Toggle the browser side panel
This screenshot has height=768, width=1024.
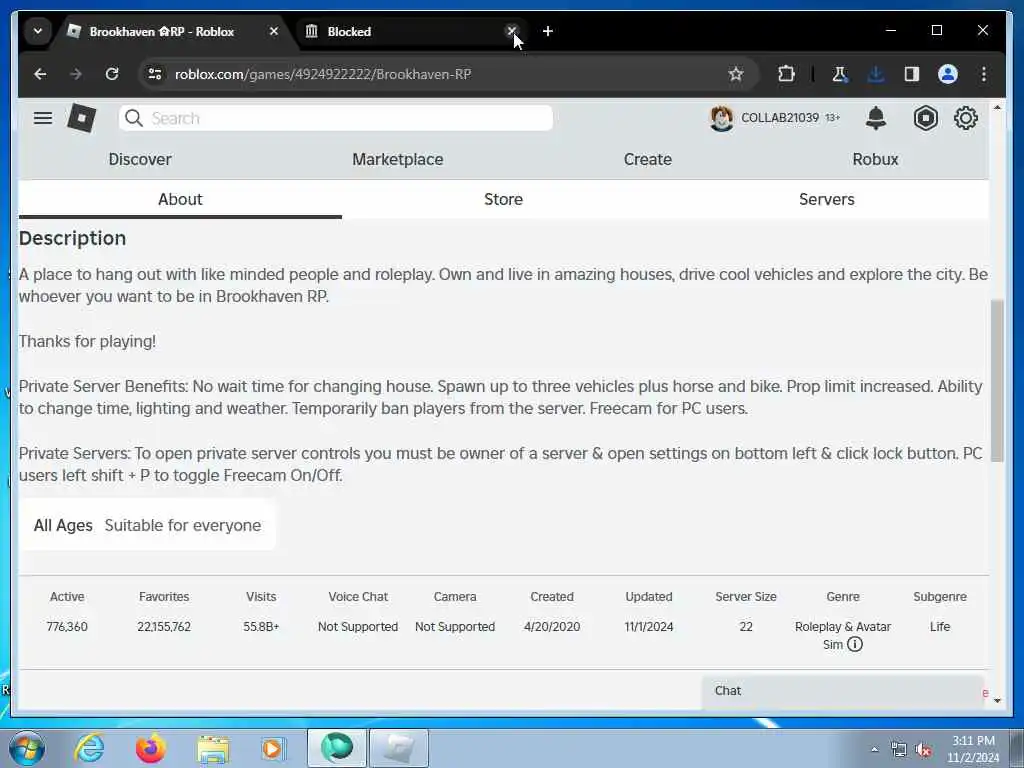coord(912,74)
